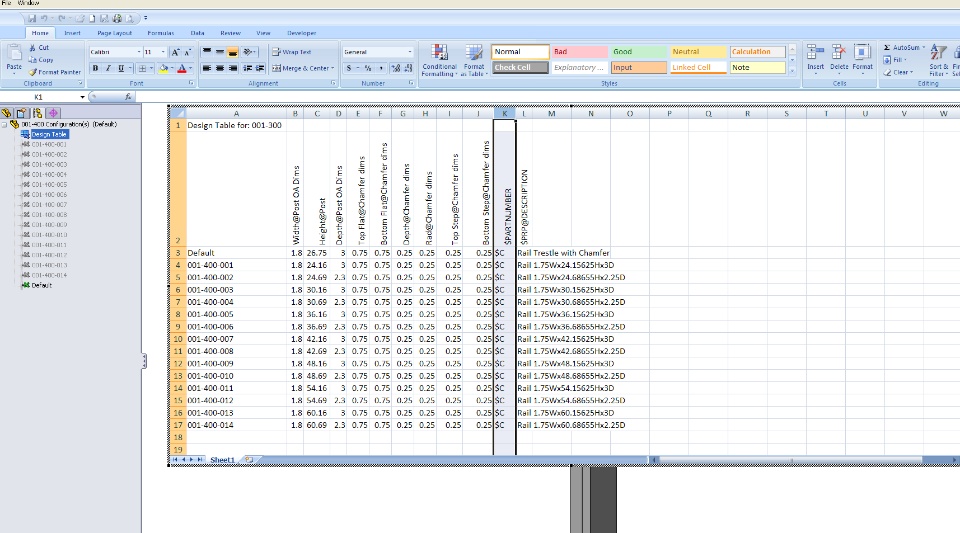Open the Developer ribbon tab

coord(301,33)
